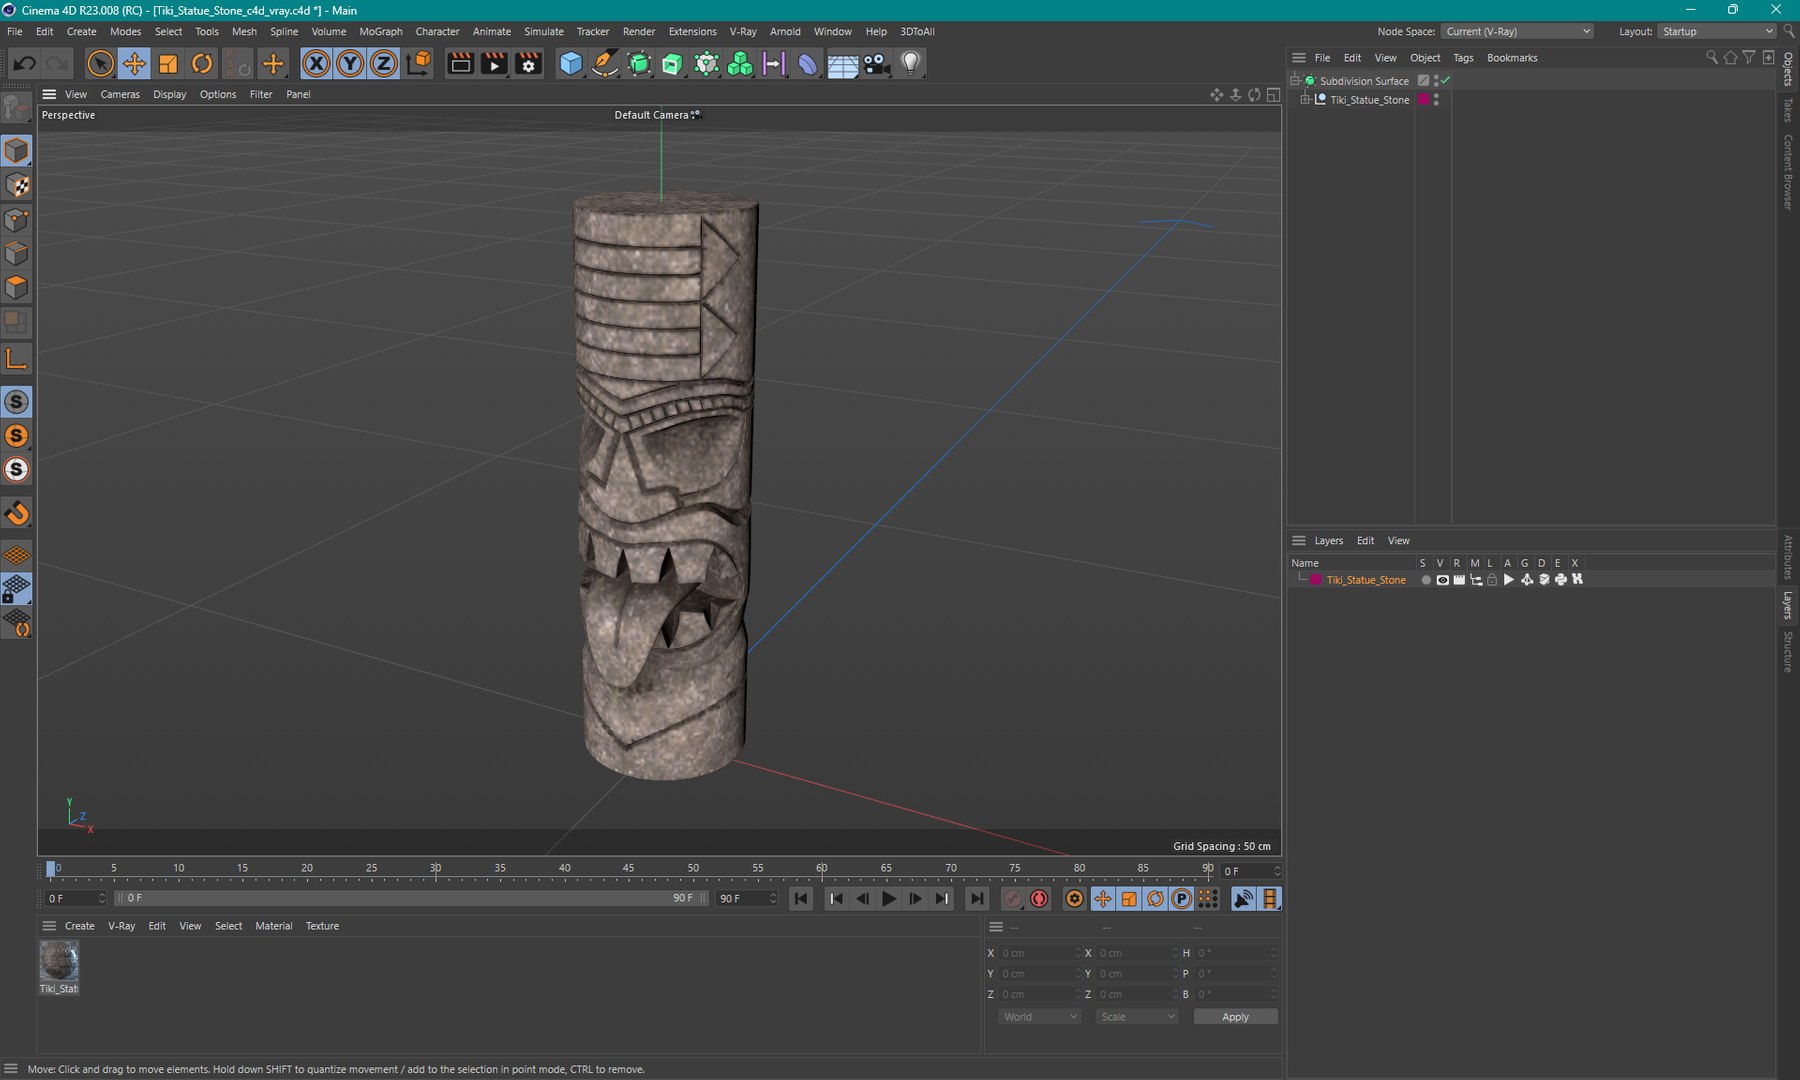
Task: Click the Apply coordinates button
Action: point(1235,1017)
